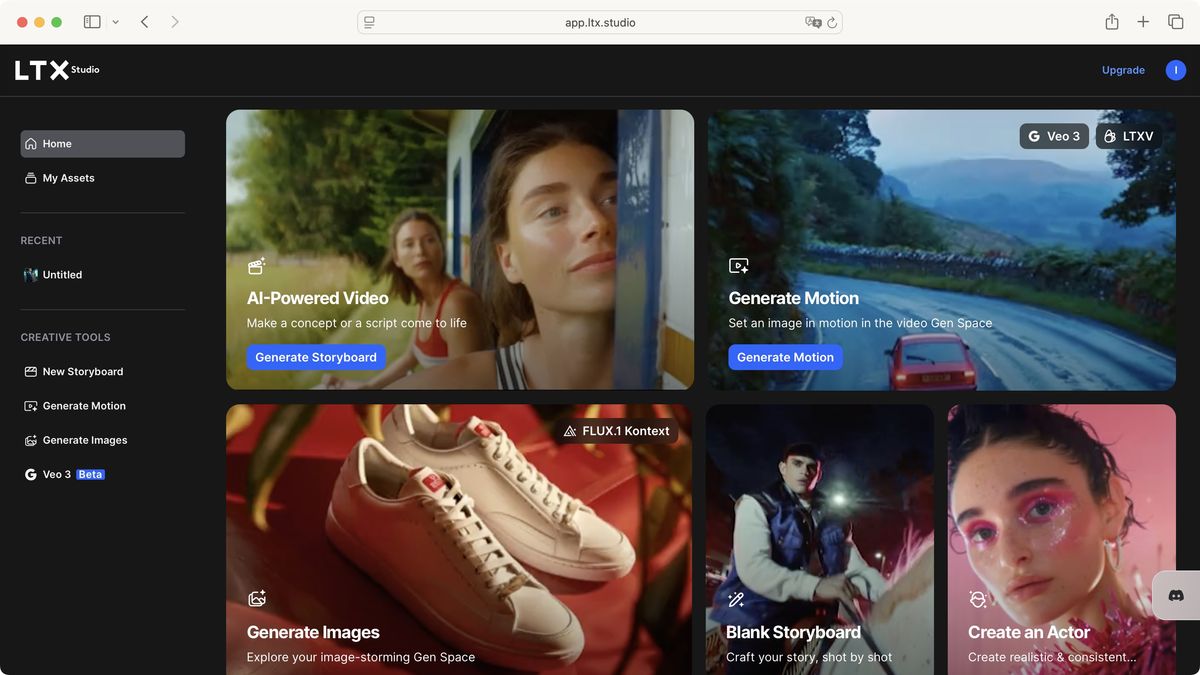Viewport: 1200px width, 675px height.
Task: Open the Generate Images sneaker card
Action: 460,540
